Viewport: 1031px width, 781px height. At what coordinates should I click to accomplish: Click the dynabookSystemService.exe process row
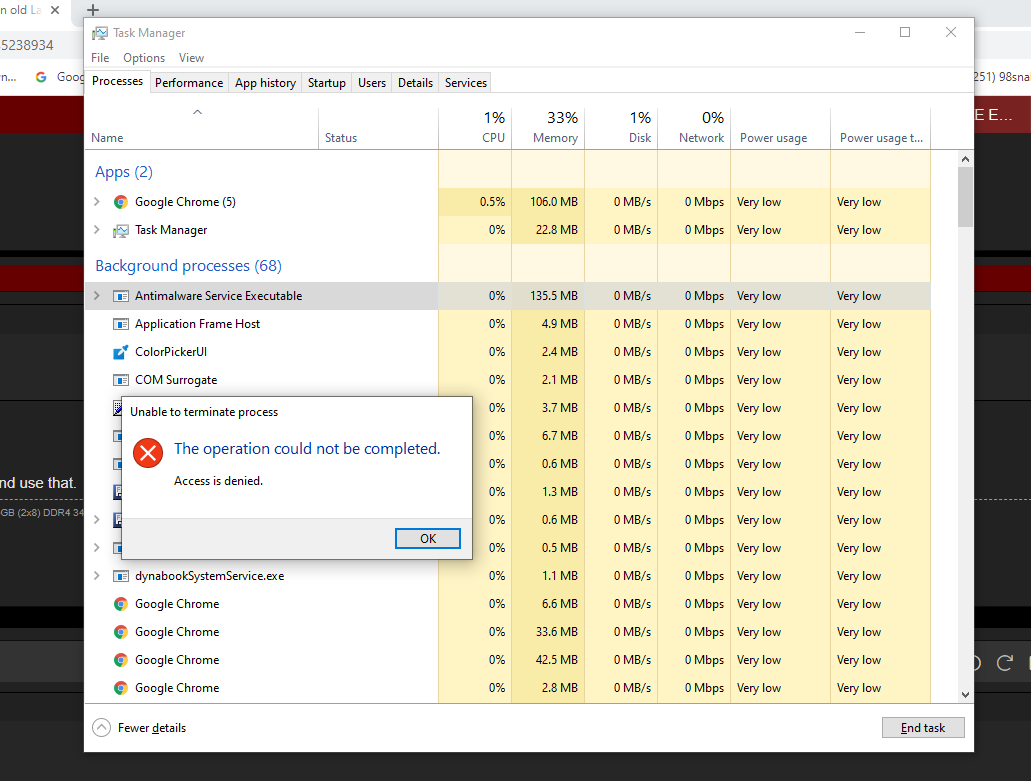[x=209, y=576]
